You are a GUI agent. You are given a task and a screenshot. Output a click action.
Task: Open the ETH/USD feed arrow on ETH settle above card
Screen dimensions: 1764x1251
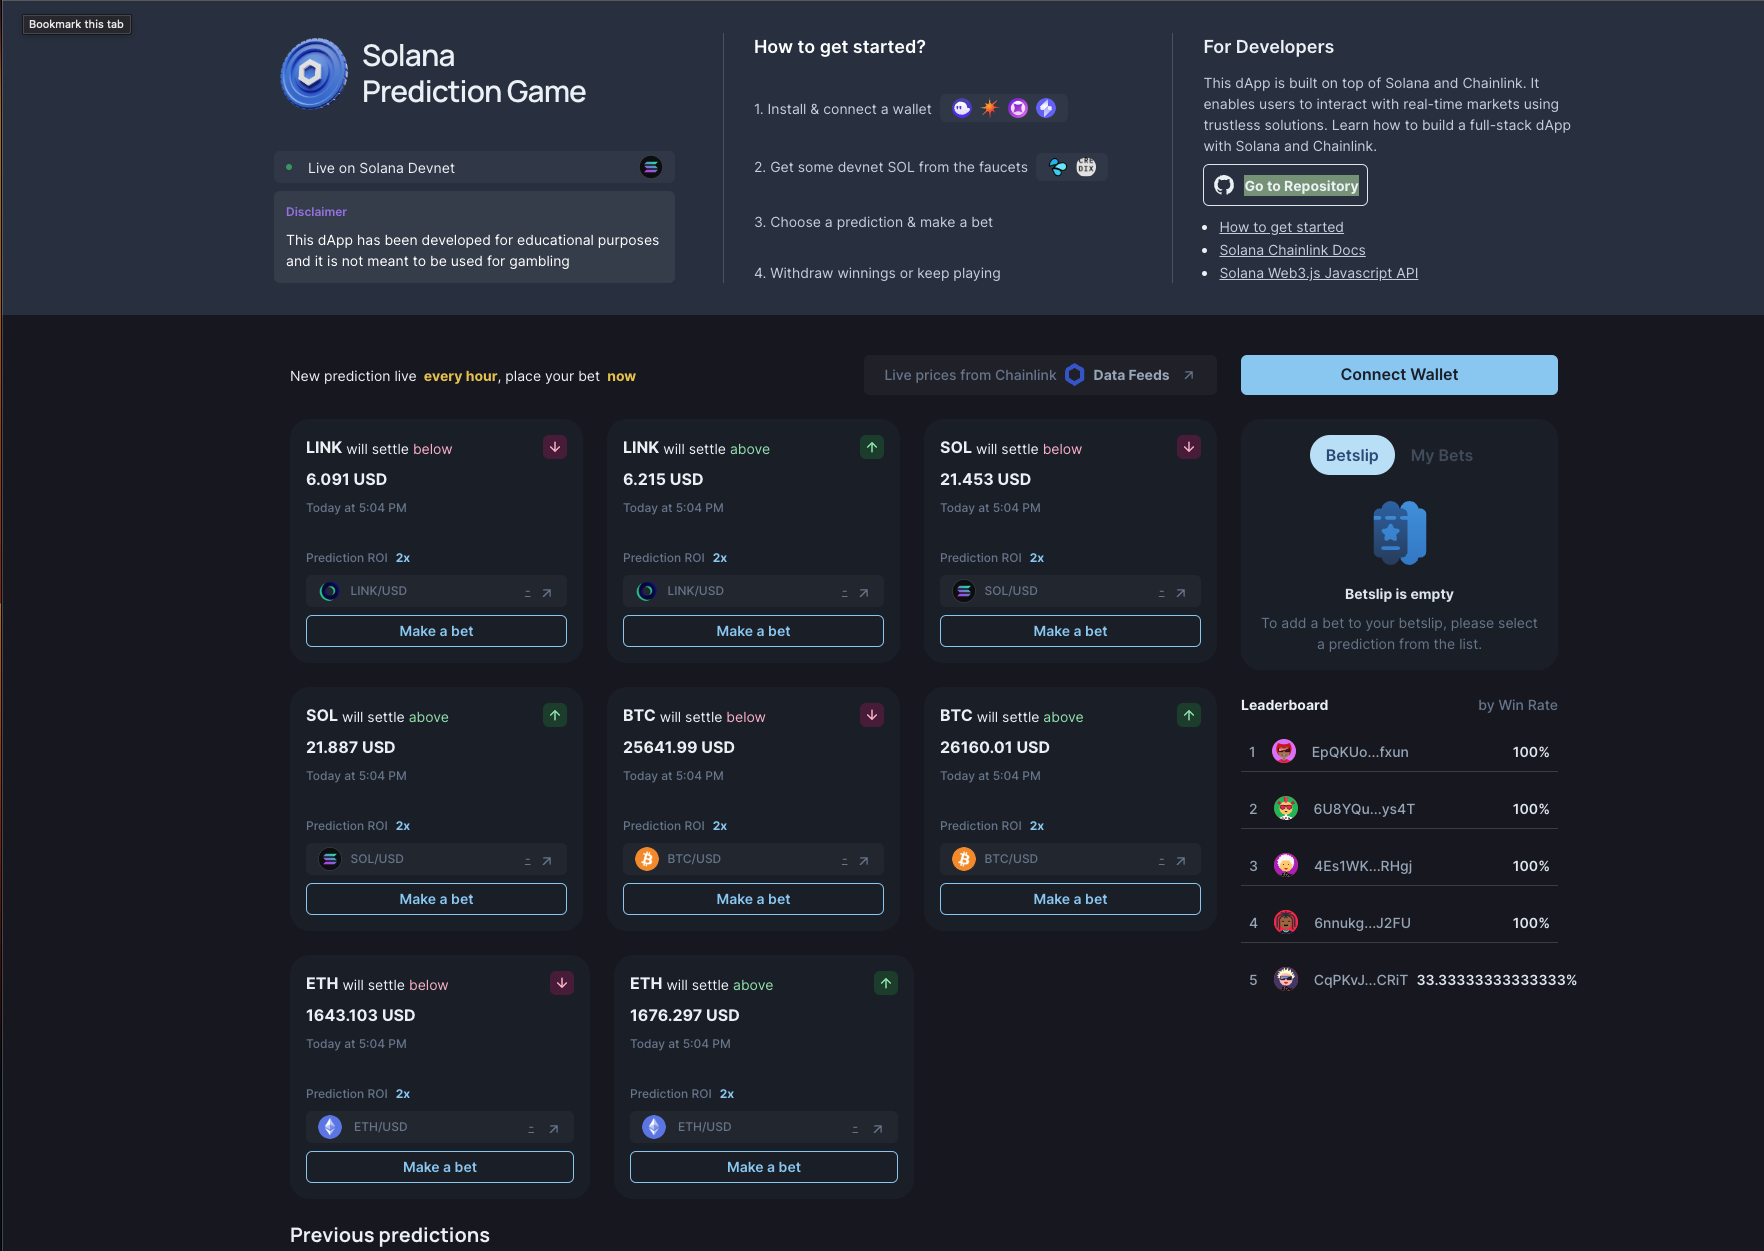(x=878, y=1128)
